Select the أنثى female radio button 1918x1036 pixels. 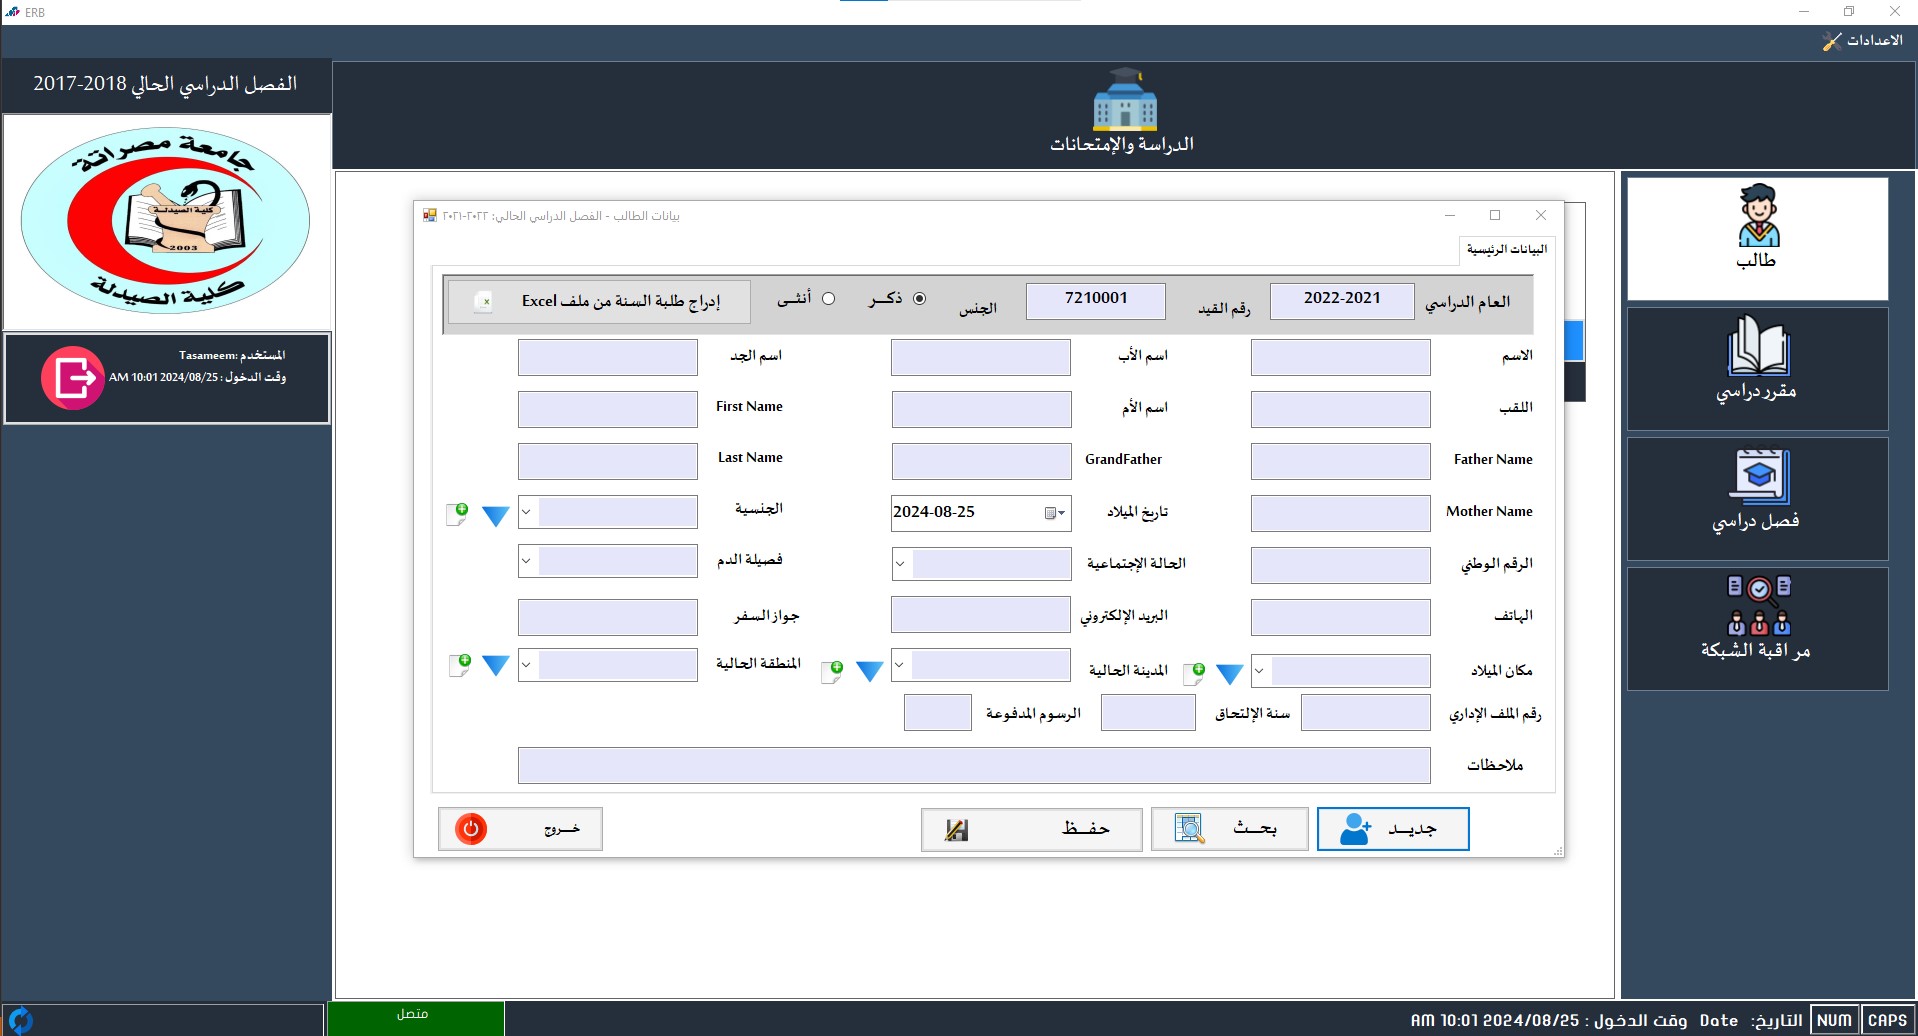pyautogui.click(x=828, y=298)
